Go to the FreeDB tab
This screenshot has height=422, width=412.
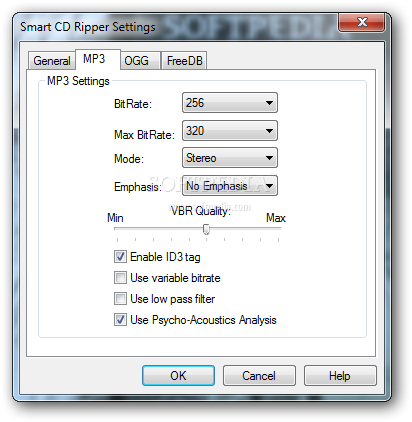184,61
